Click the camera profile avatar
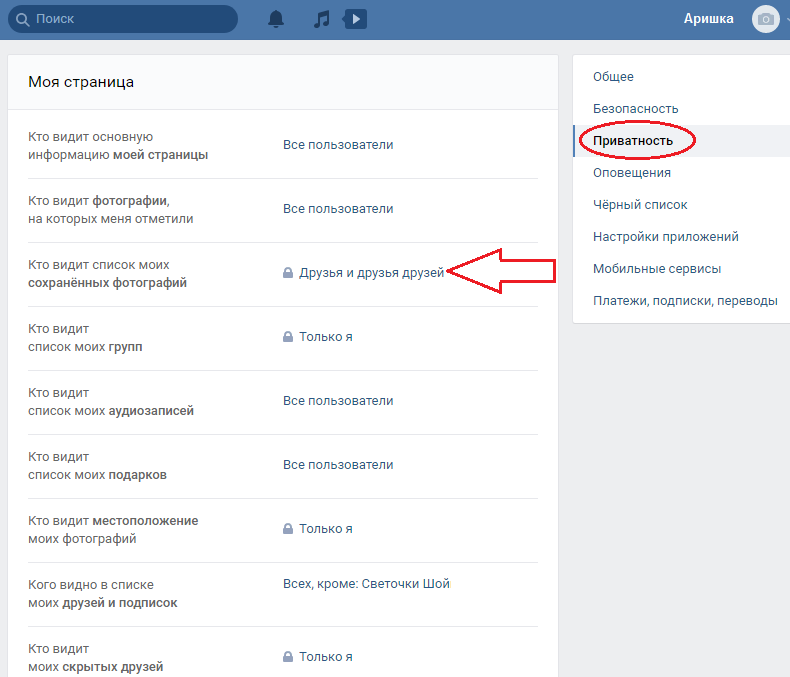The height and width of the screenshot is (677, 790). (765, 19)
